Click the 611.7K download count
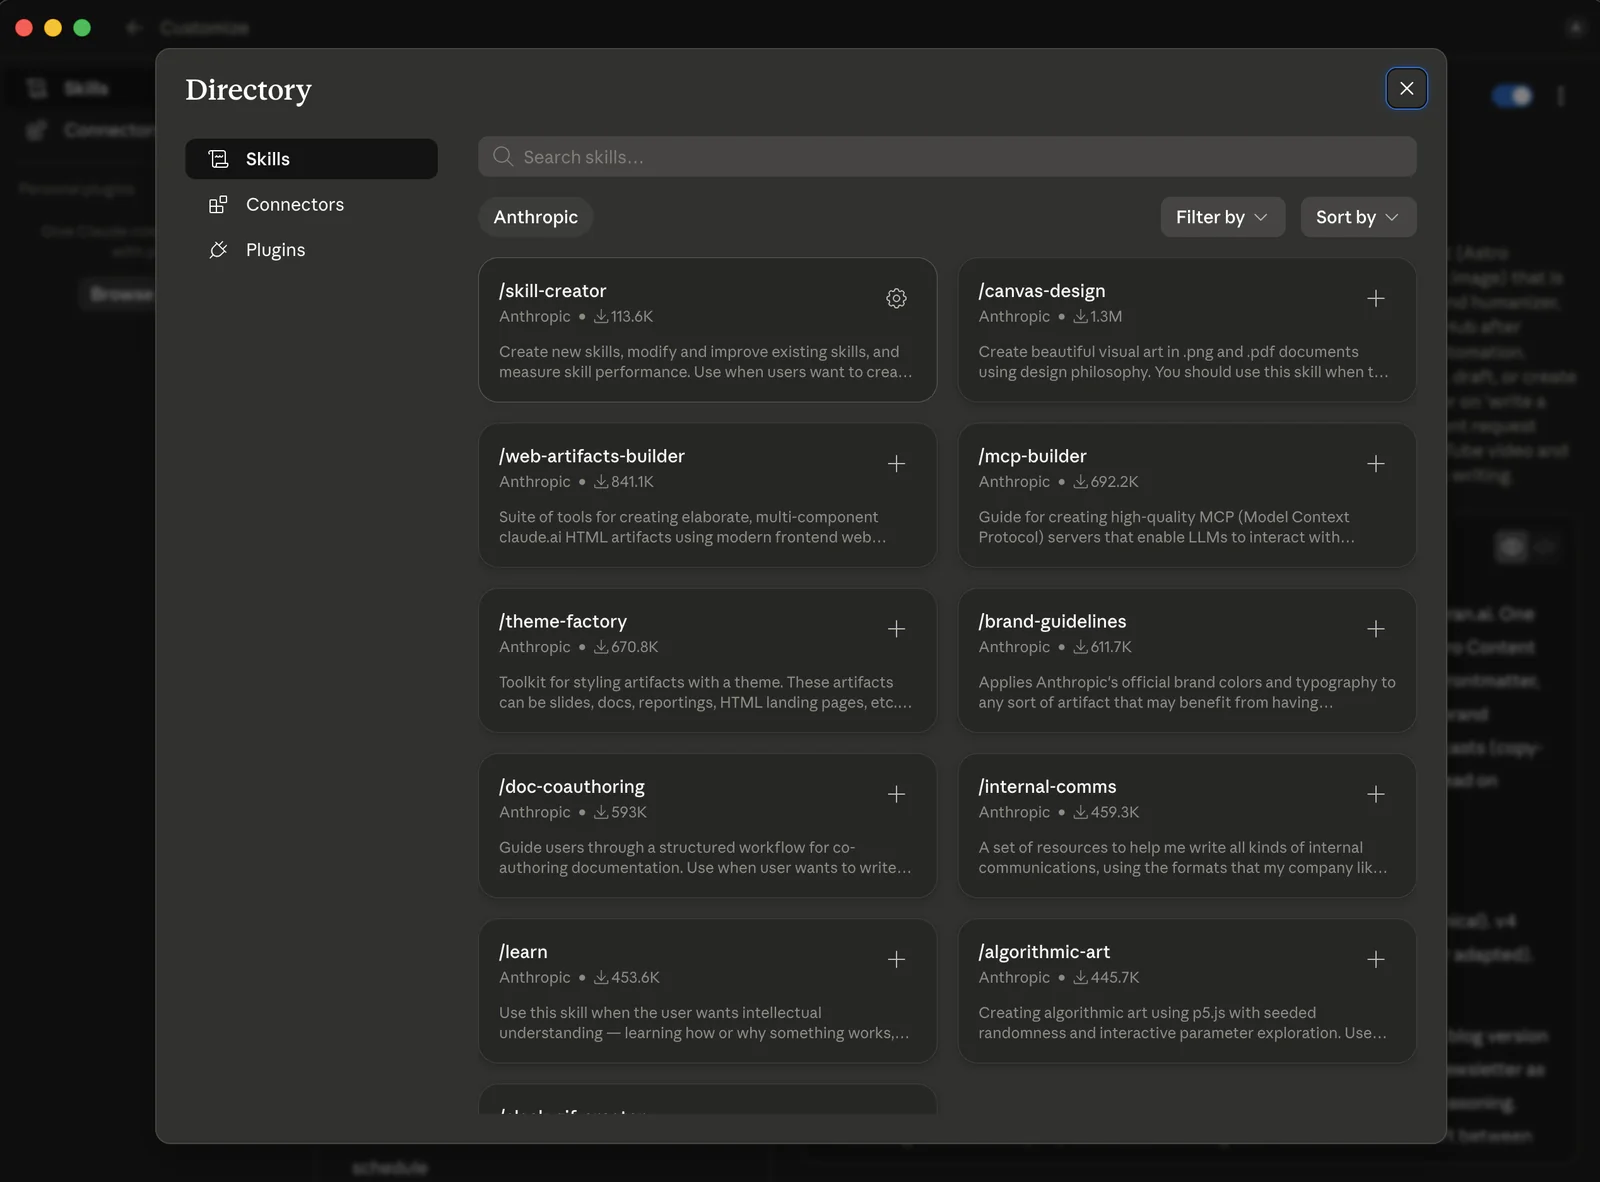Screen dimensions: 1600x1182 click(1111, 647)
